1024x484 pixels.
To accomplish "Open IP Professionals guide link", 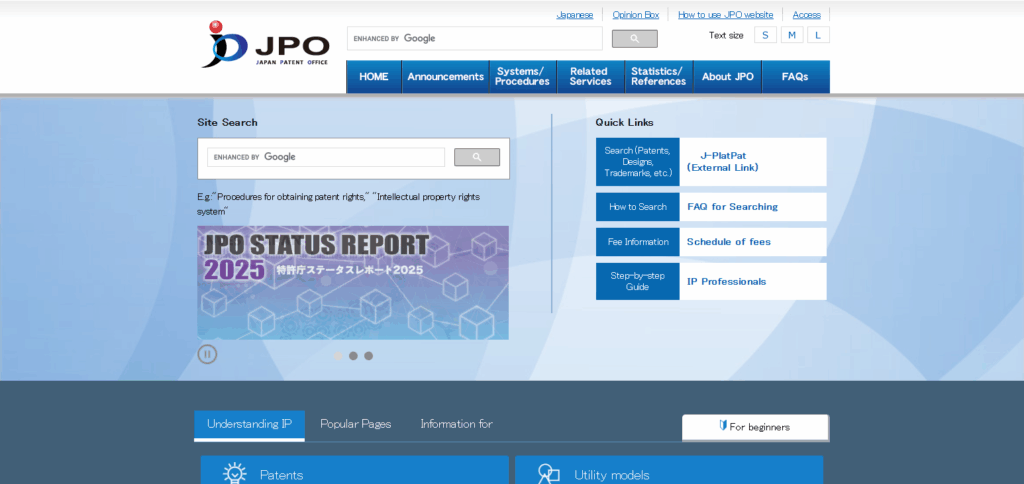I will [726, 282].
